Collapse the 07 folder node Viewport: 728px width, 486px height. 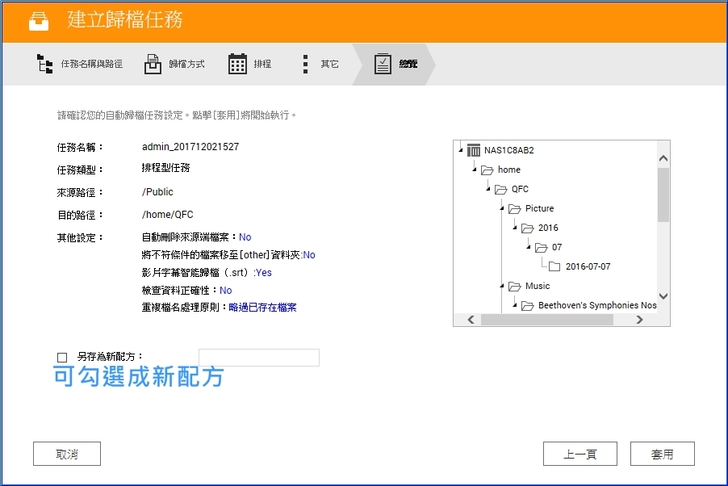pos(528,247)
